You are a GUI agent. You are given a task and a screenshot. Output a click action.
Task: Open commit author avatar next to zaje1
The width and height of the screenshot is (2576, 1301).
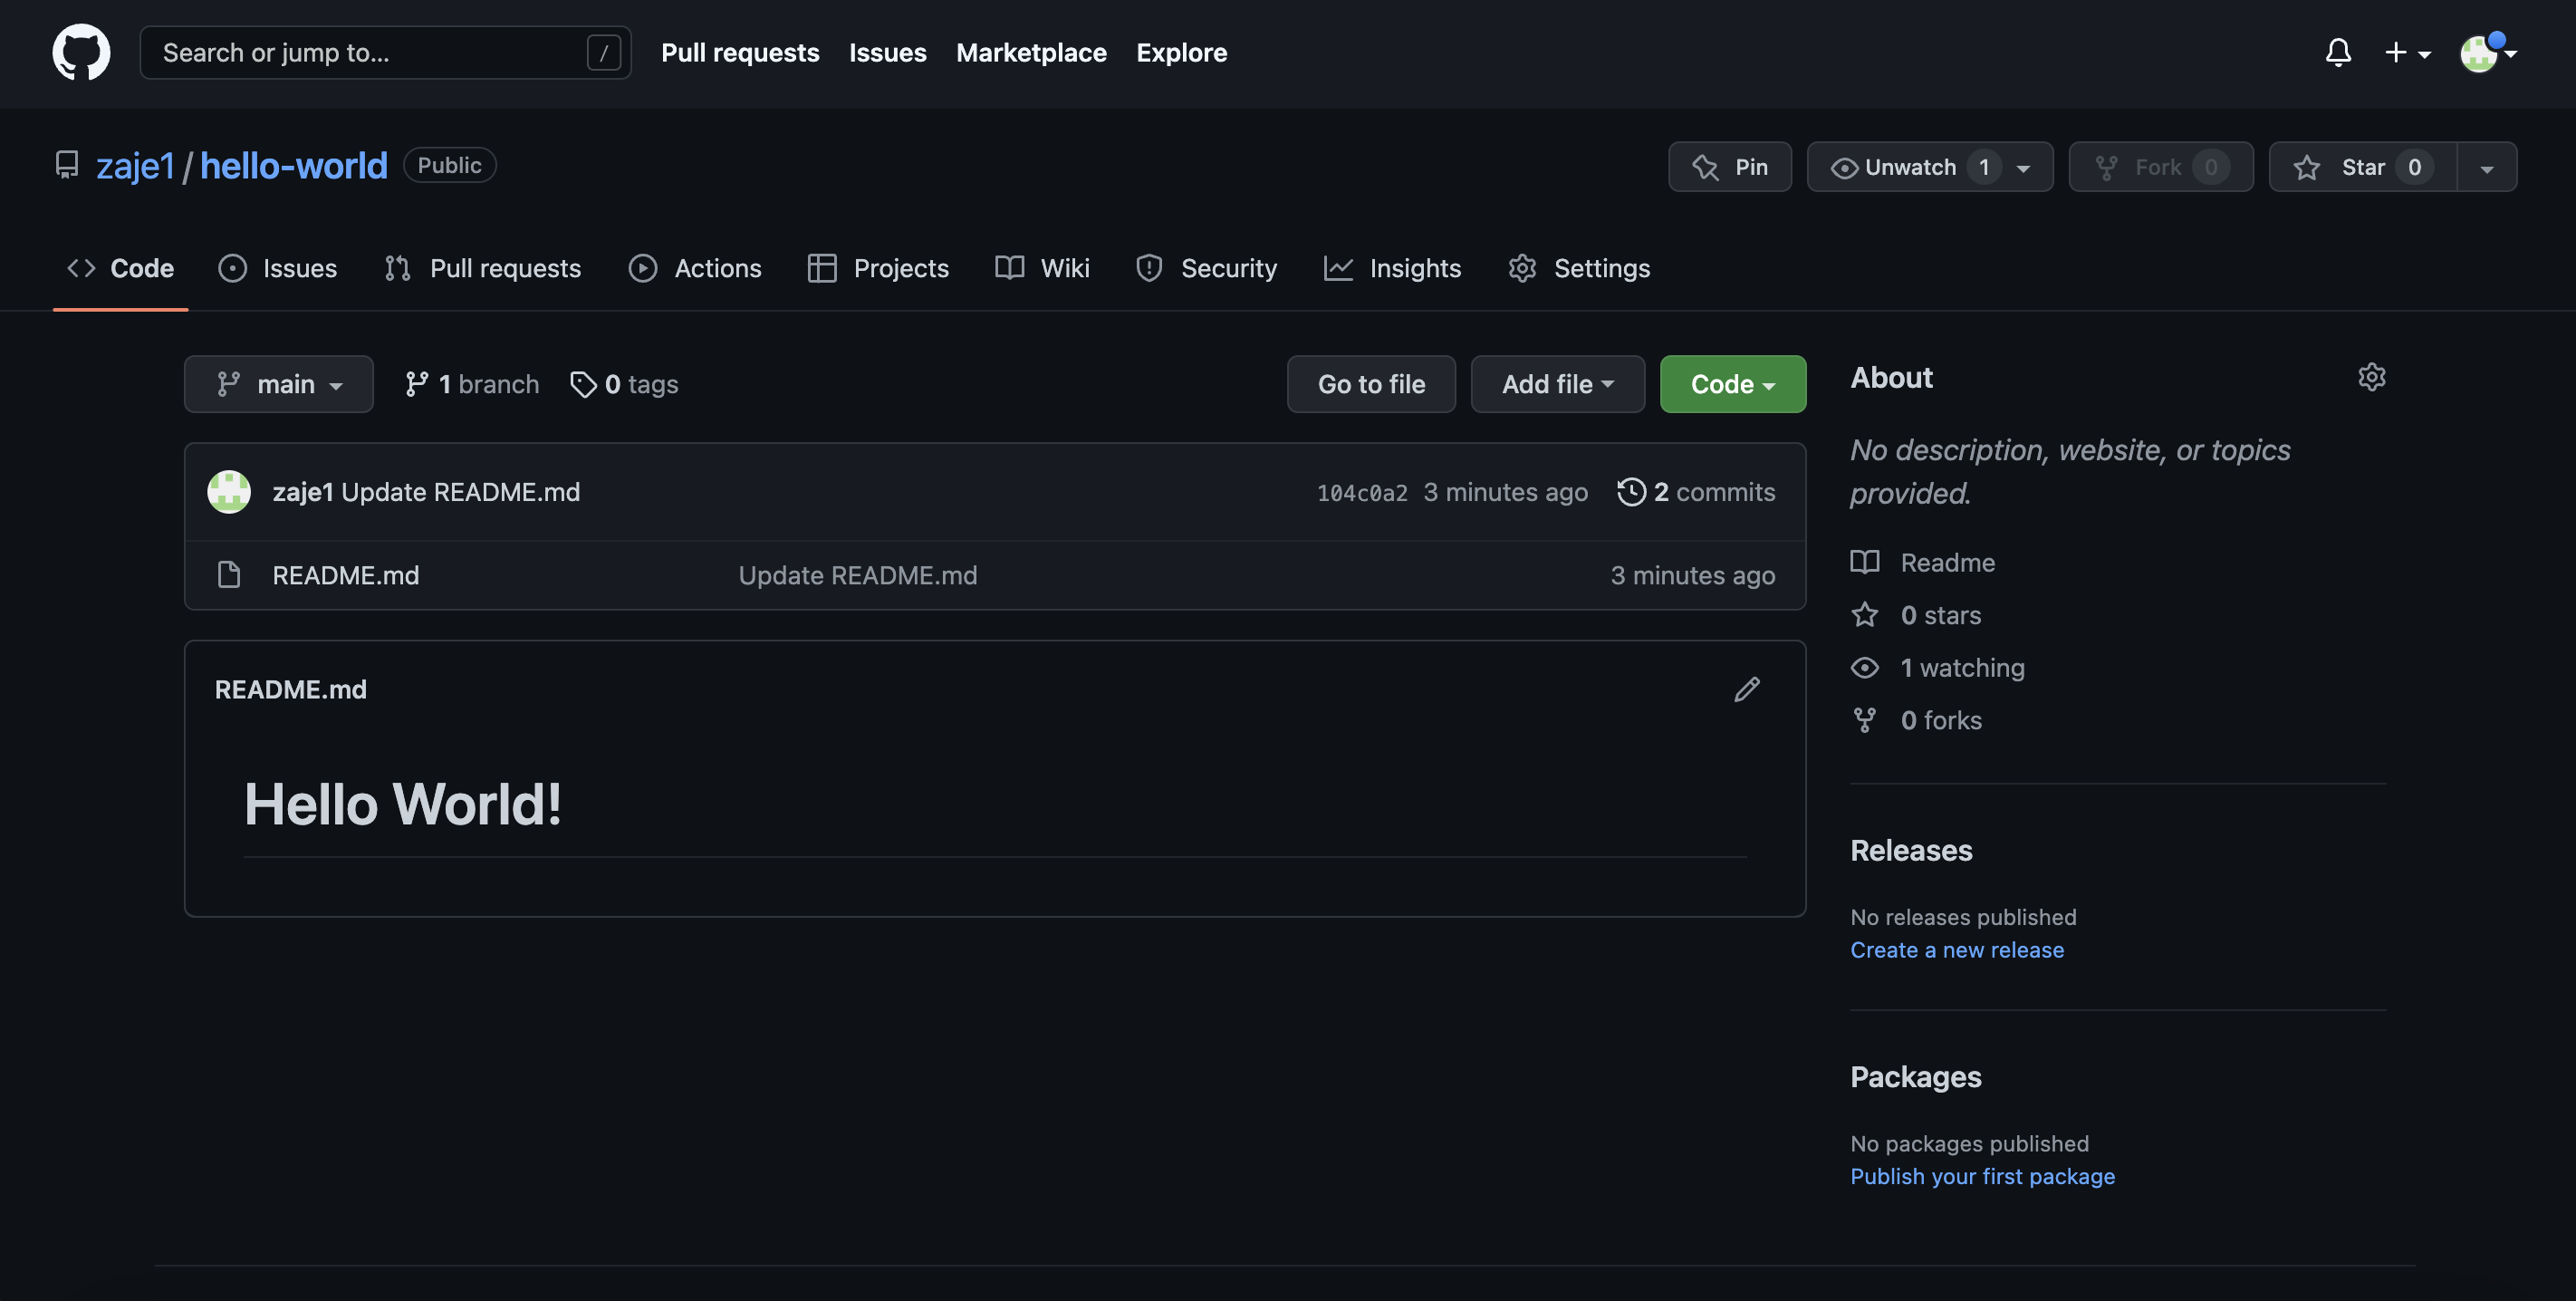[x=228, y=491]
